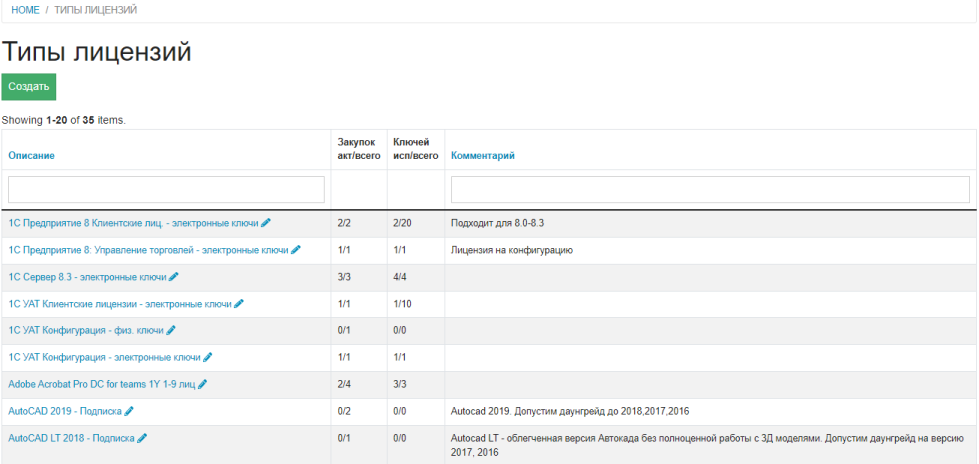Focus the Комментарий filter input field
The height and width of the screenshot is (464, 979).
pos(710,189)
